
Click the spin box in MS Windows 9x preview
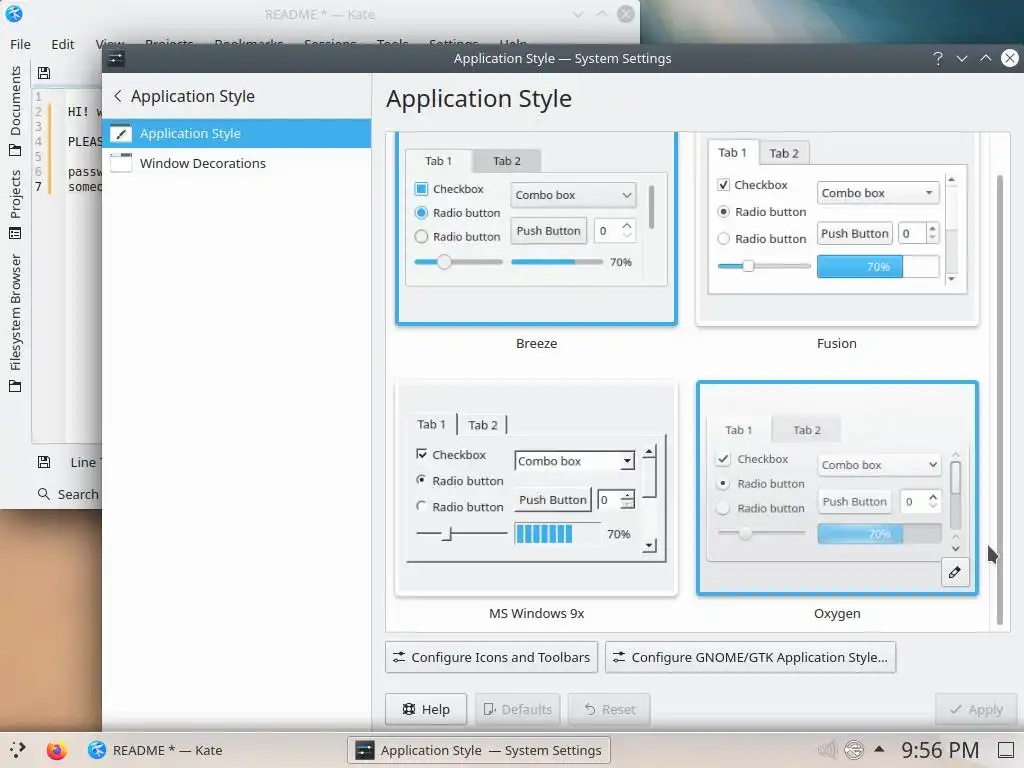click(x=616, y=500)
